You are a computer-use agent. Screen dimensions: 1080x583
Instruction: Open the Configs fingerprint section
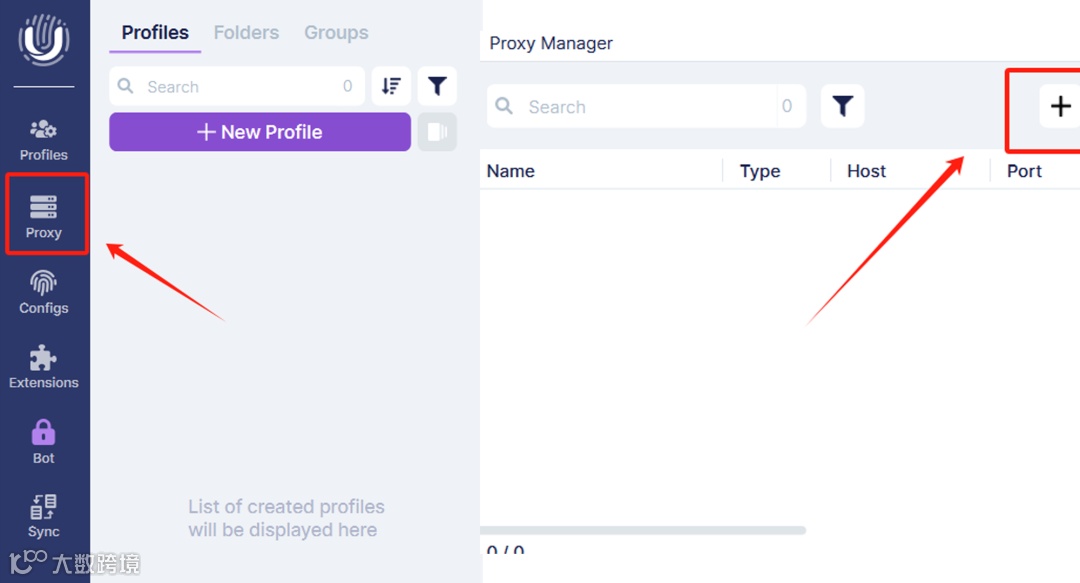pyautogui.click(x=44, y=292)
